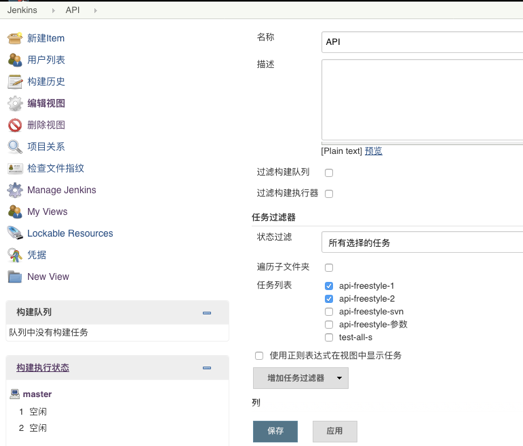
Task: Click the 构建执行状态 header link
Action: pyautogui.click(x=43, y=368)
